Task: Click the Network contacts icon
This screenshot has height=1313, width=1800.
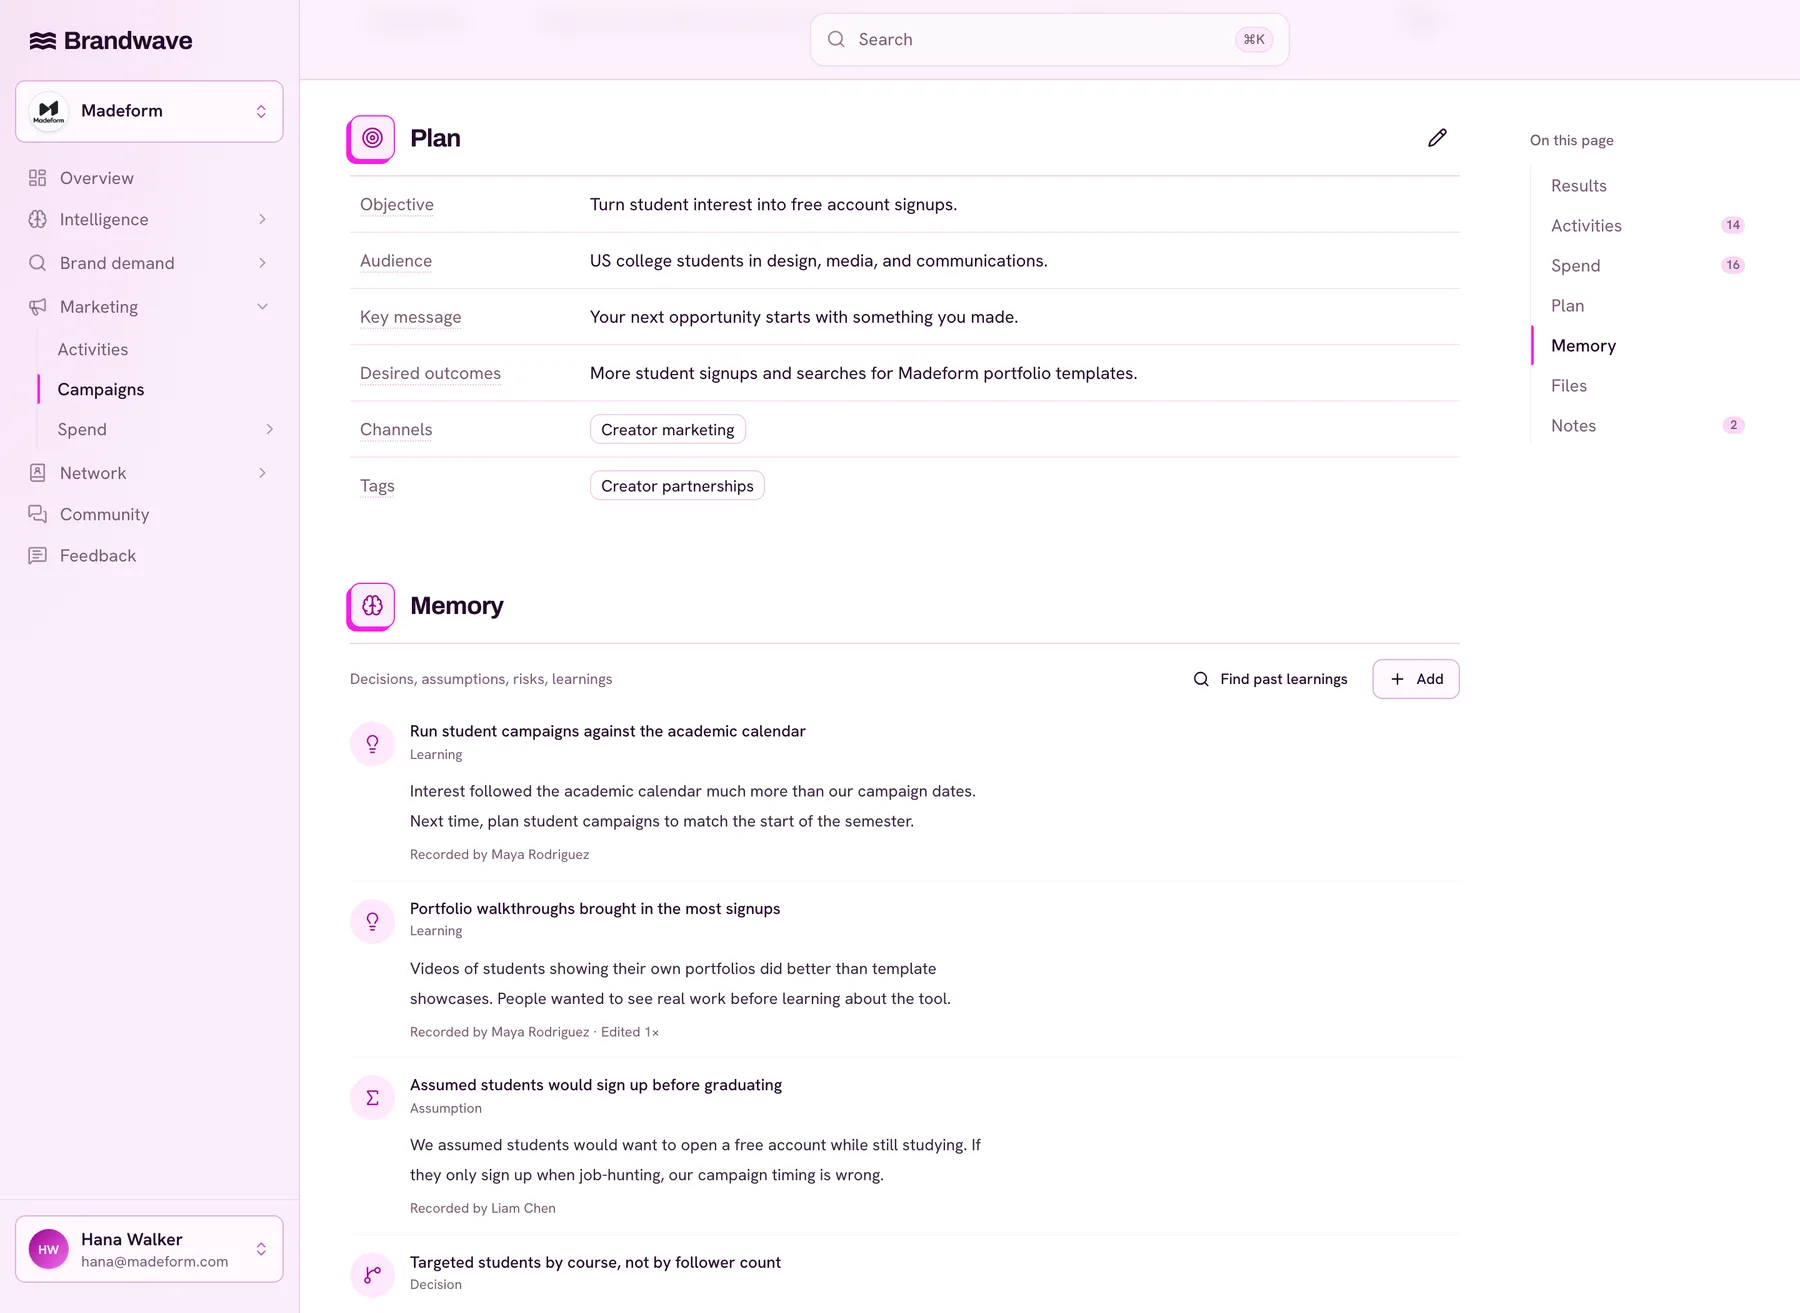Action: click(x=38, y=473)
